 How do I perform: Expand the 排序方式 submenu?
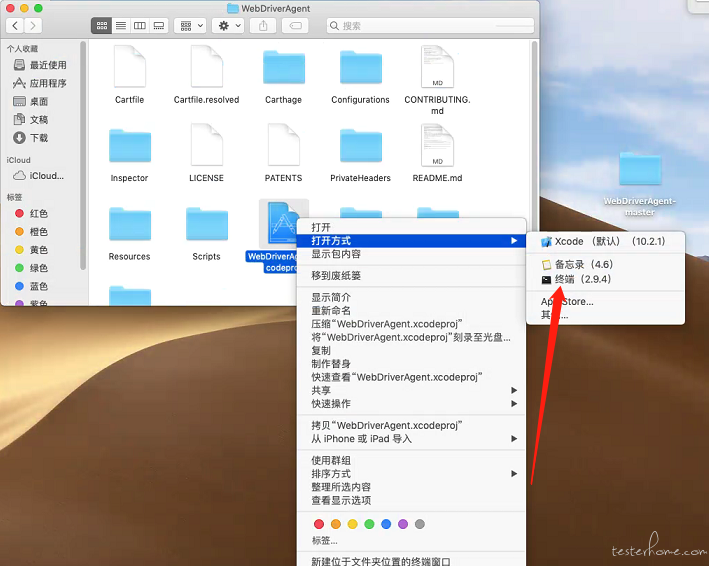click(x=411, y=474)
